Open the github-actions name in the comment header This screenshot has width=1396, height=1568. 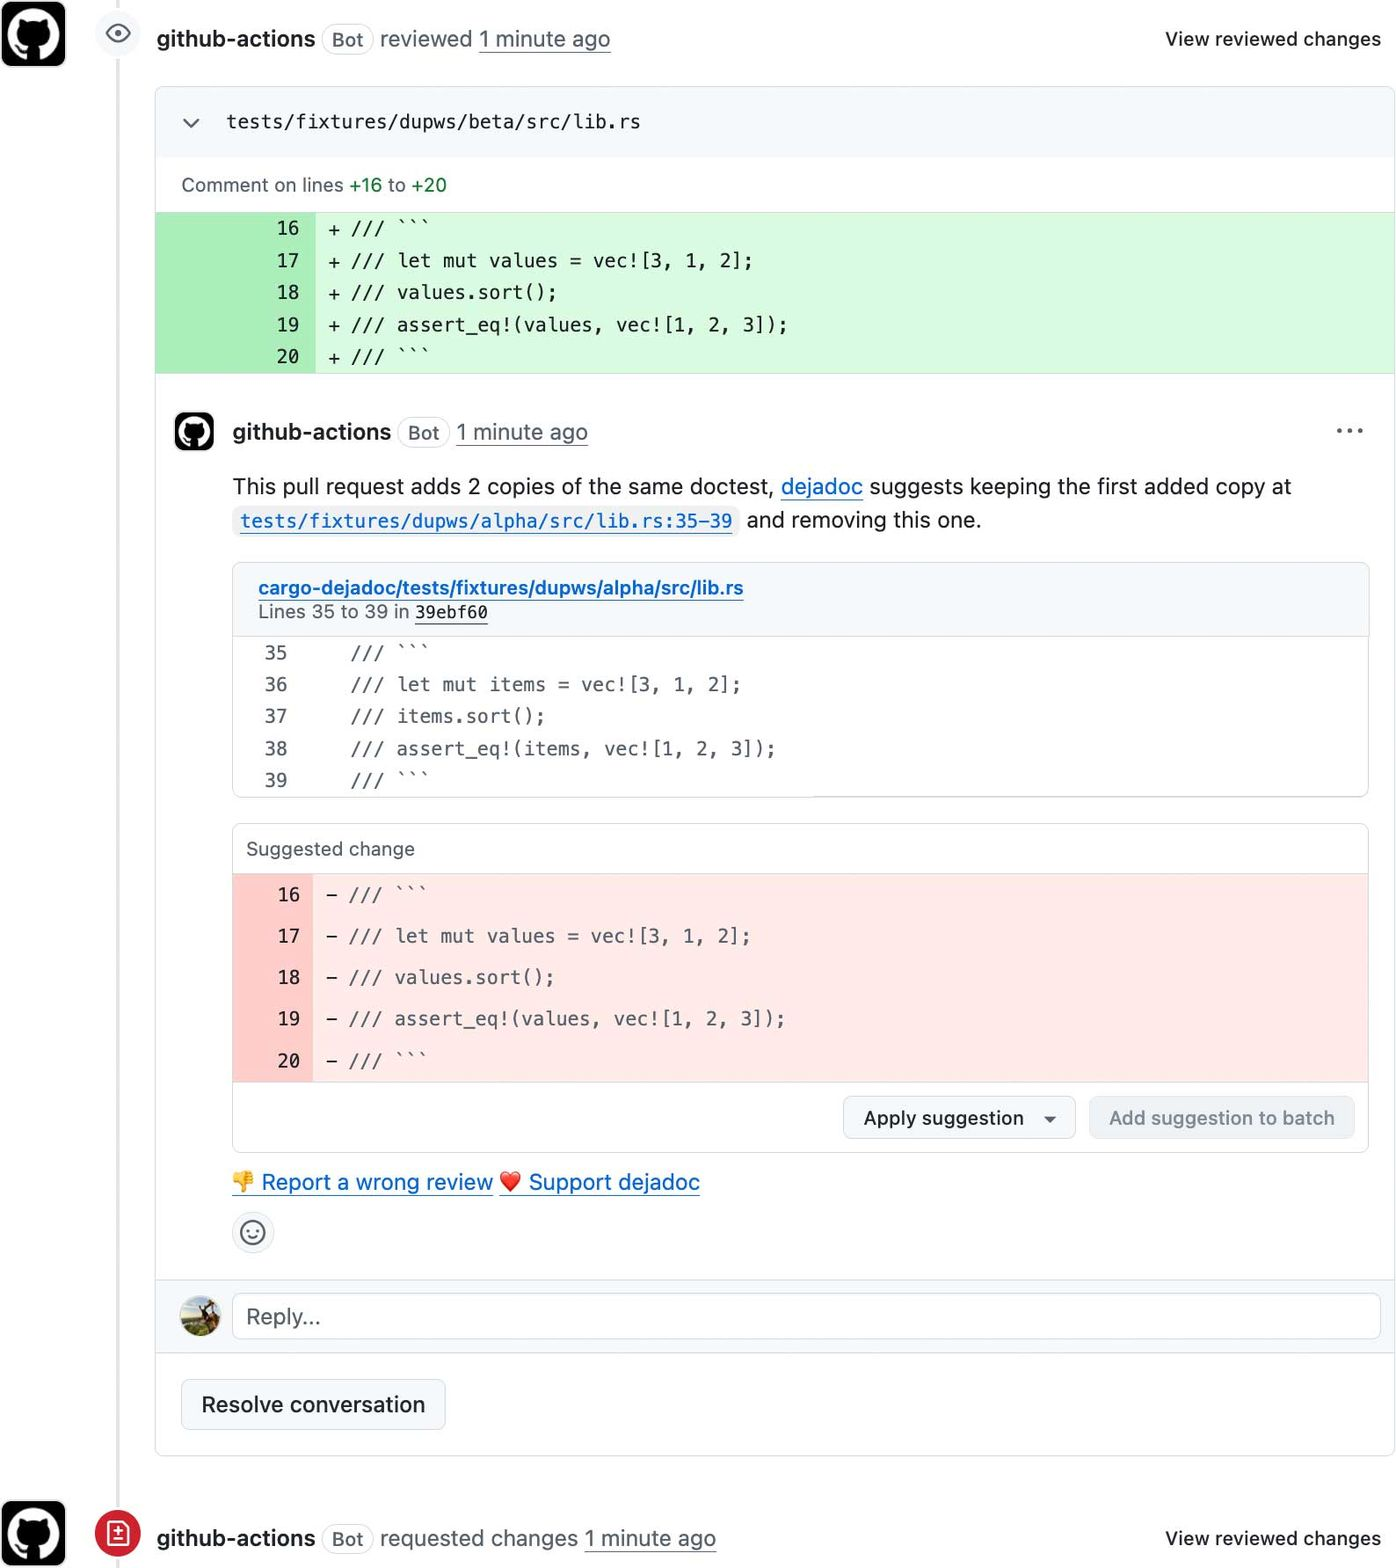pyautogui.click(x=312, y=432)
